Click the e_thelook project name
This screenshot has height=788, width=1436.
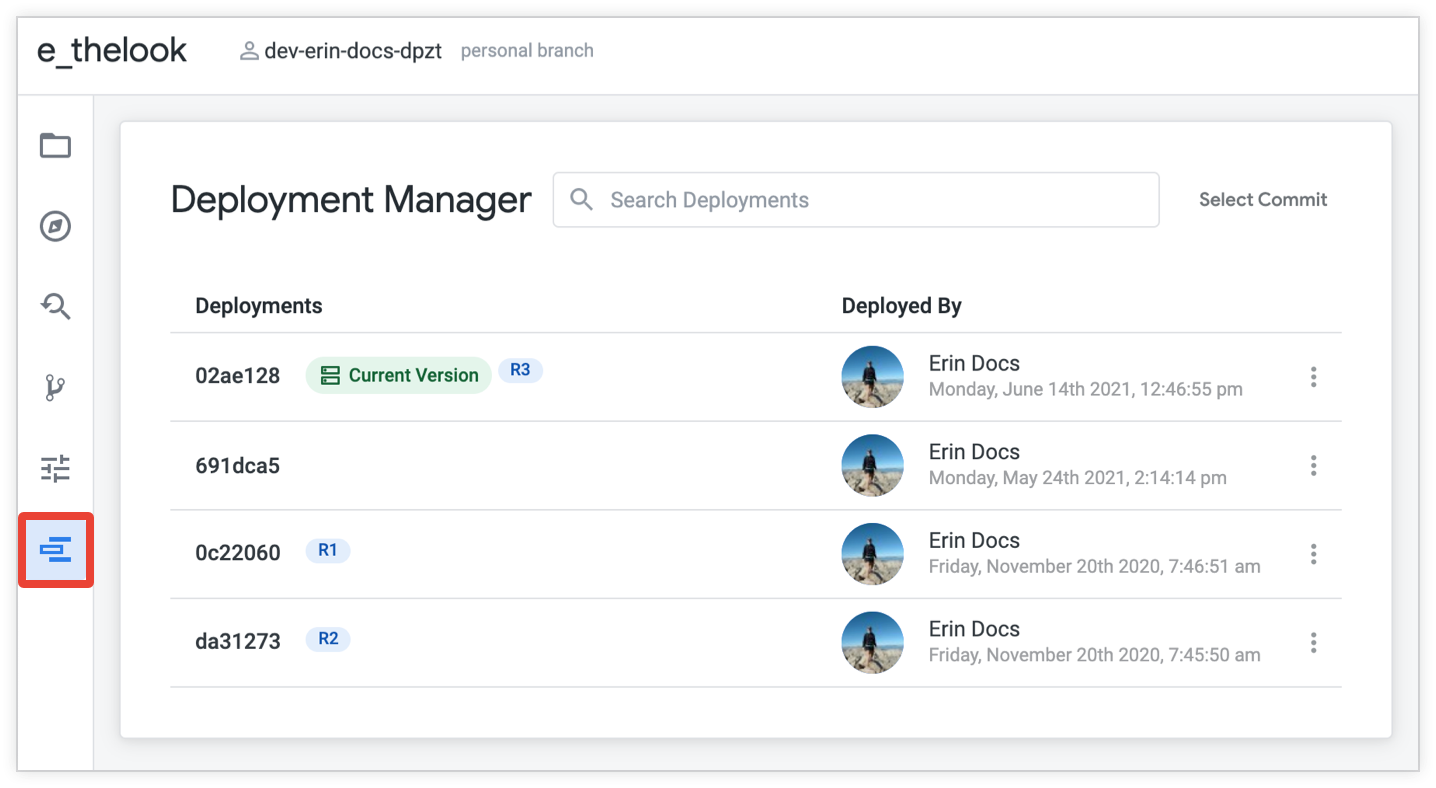(x=112, y=50)
